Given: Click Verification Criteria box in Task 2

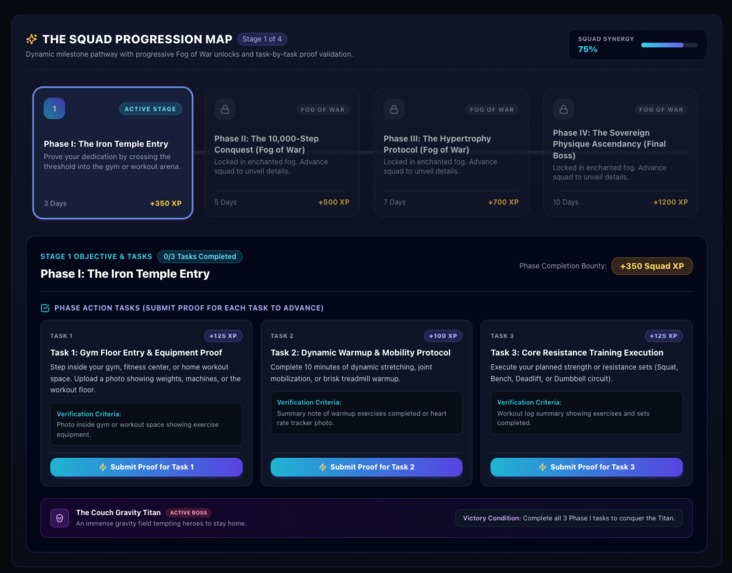Looking at the screenshot, I should (366, 413).
